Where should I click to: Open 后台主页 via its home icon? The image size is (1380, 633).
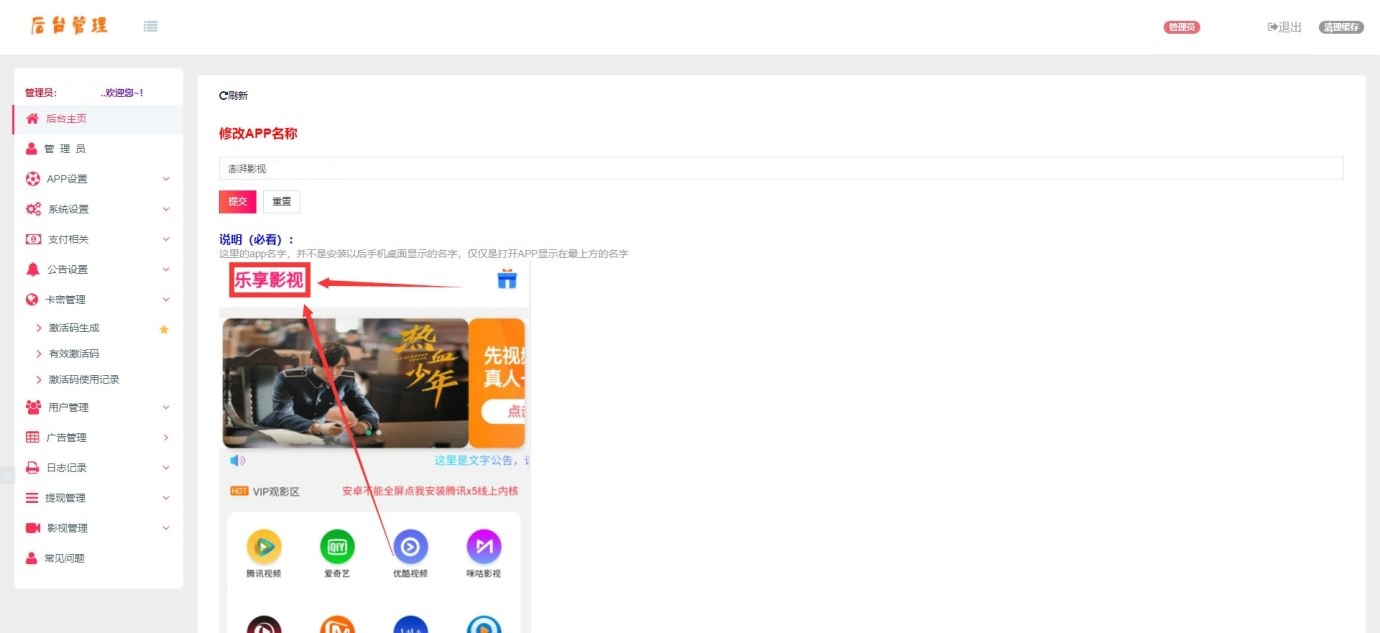pyautogui.click(x=32, y=118)
